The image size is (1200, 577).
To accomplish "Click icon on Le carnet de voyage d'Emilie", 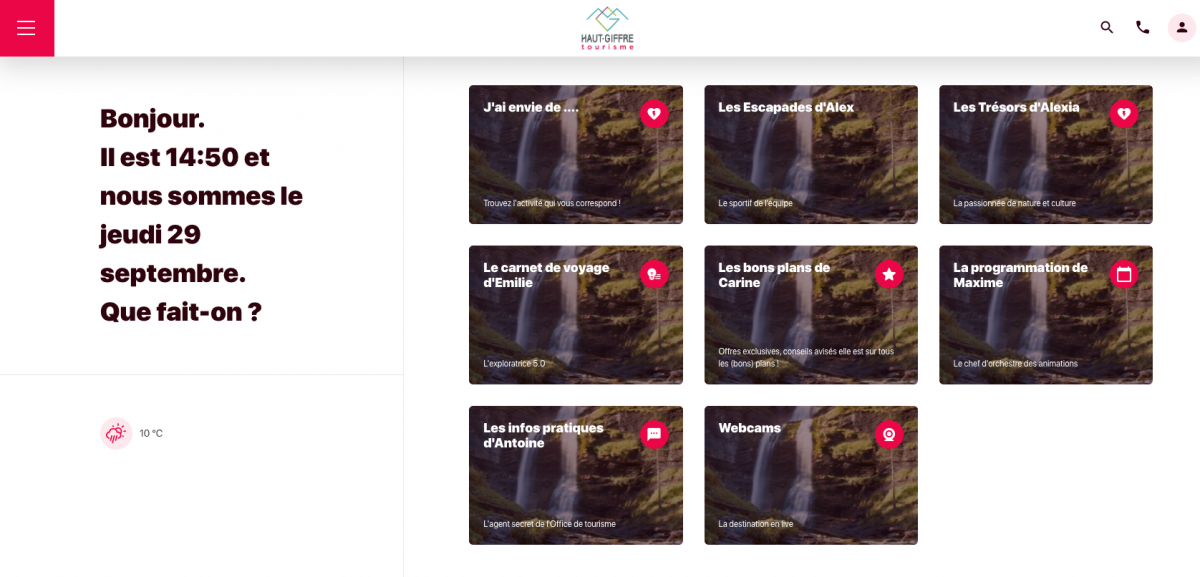I will [654, 274].
